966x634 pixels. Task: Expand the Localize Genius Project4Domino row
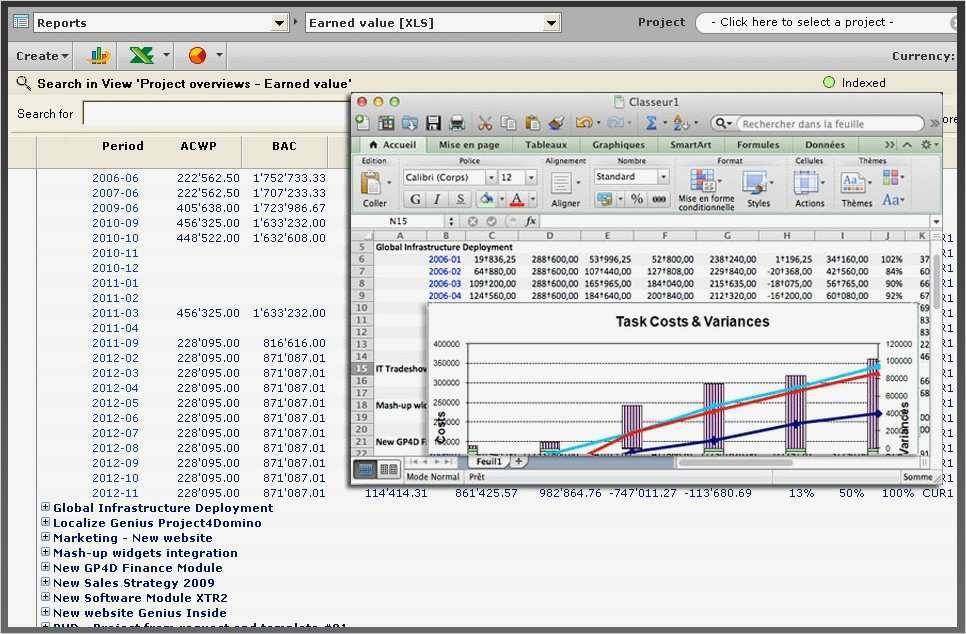(46, 522)
